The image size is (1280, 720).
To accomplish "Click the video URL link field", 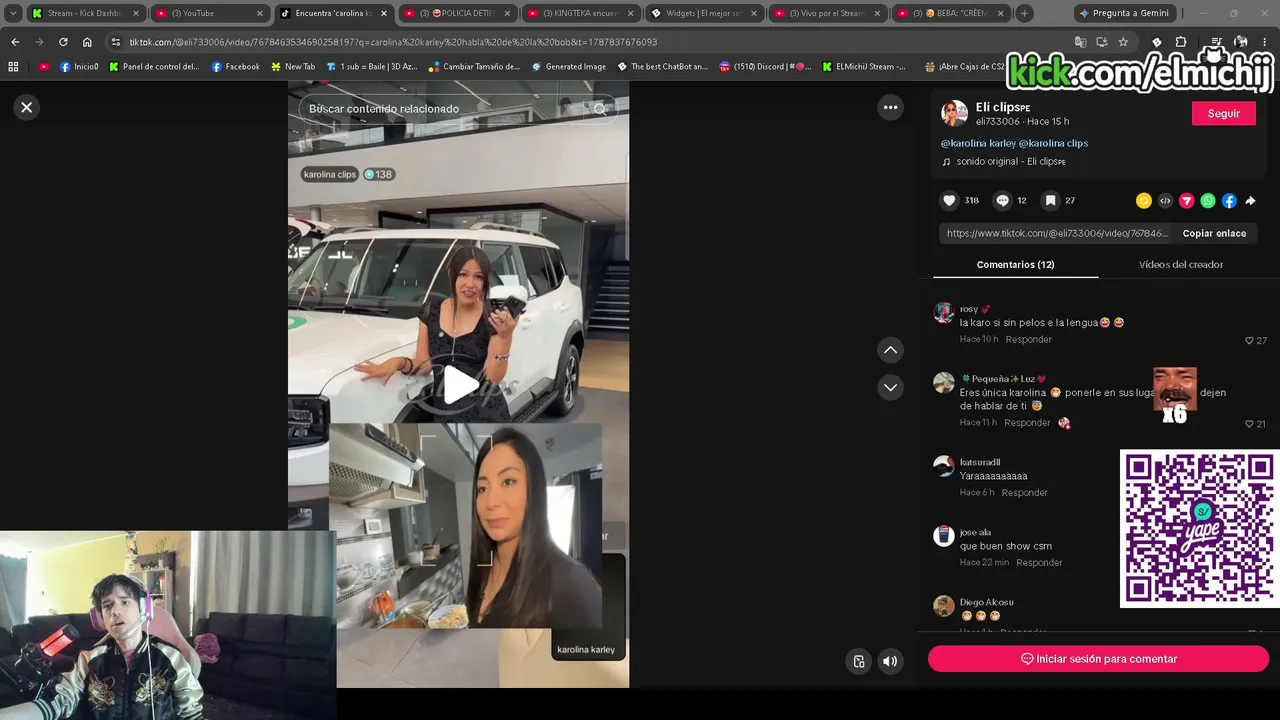I will (1056, 233).
